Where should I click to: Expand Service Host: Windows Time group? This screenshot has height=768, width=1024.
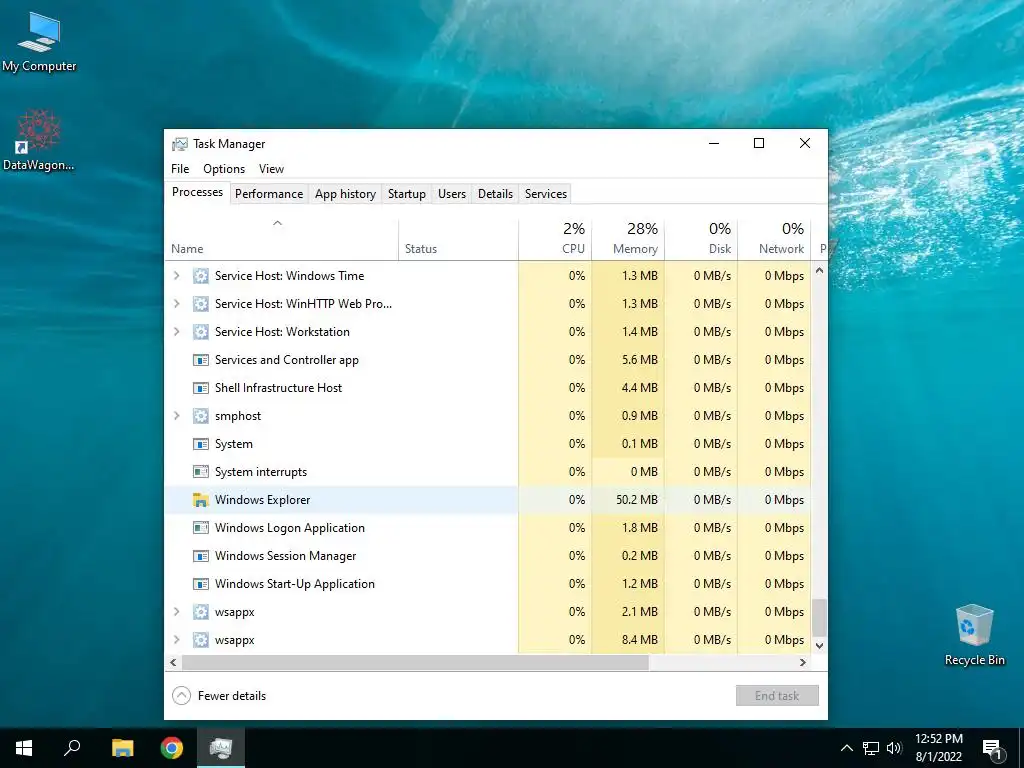tap(176, 276)
